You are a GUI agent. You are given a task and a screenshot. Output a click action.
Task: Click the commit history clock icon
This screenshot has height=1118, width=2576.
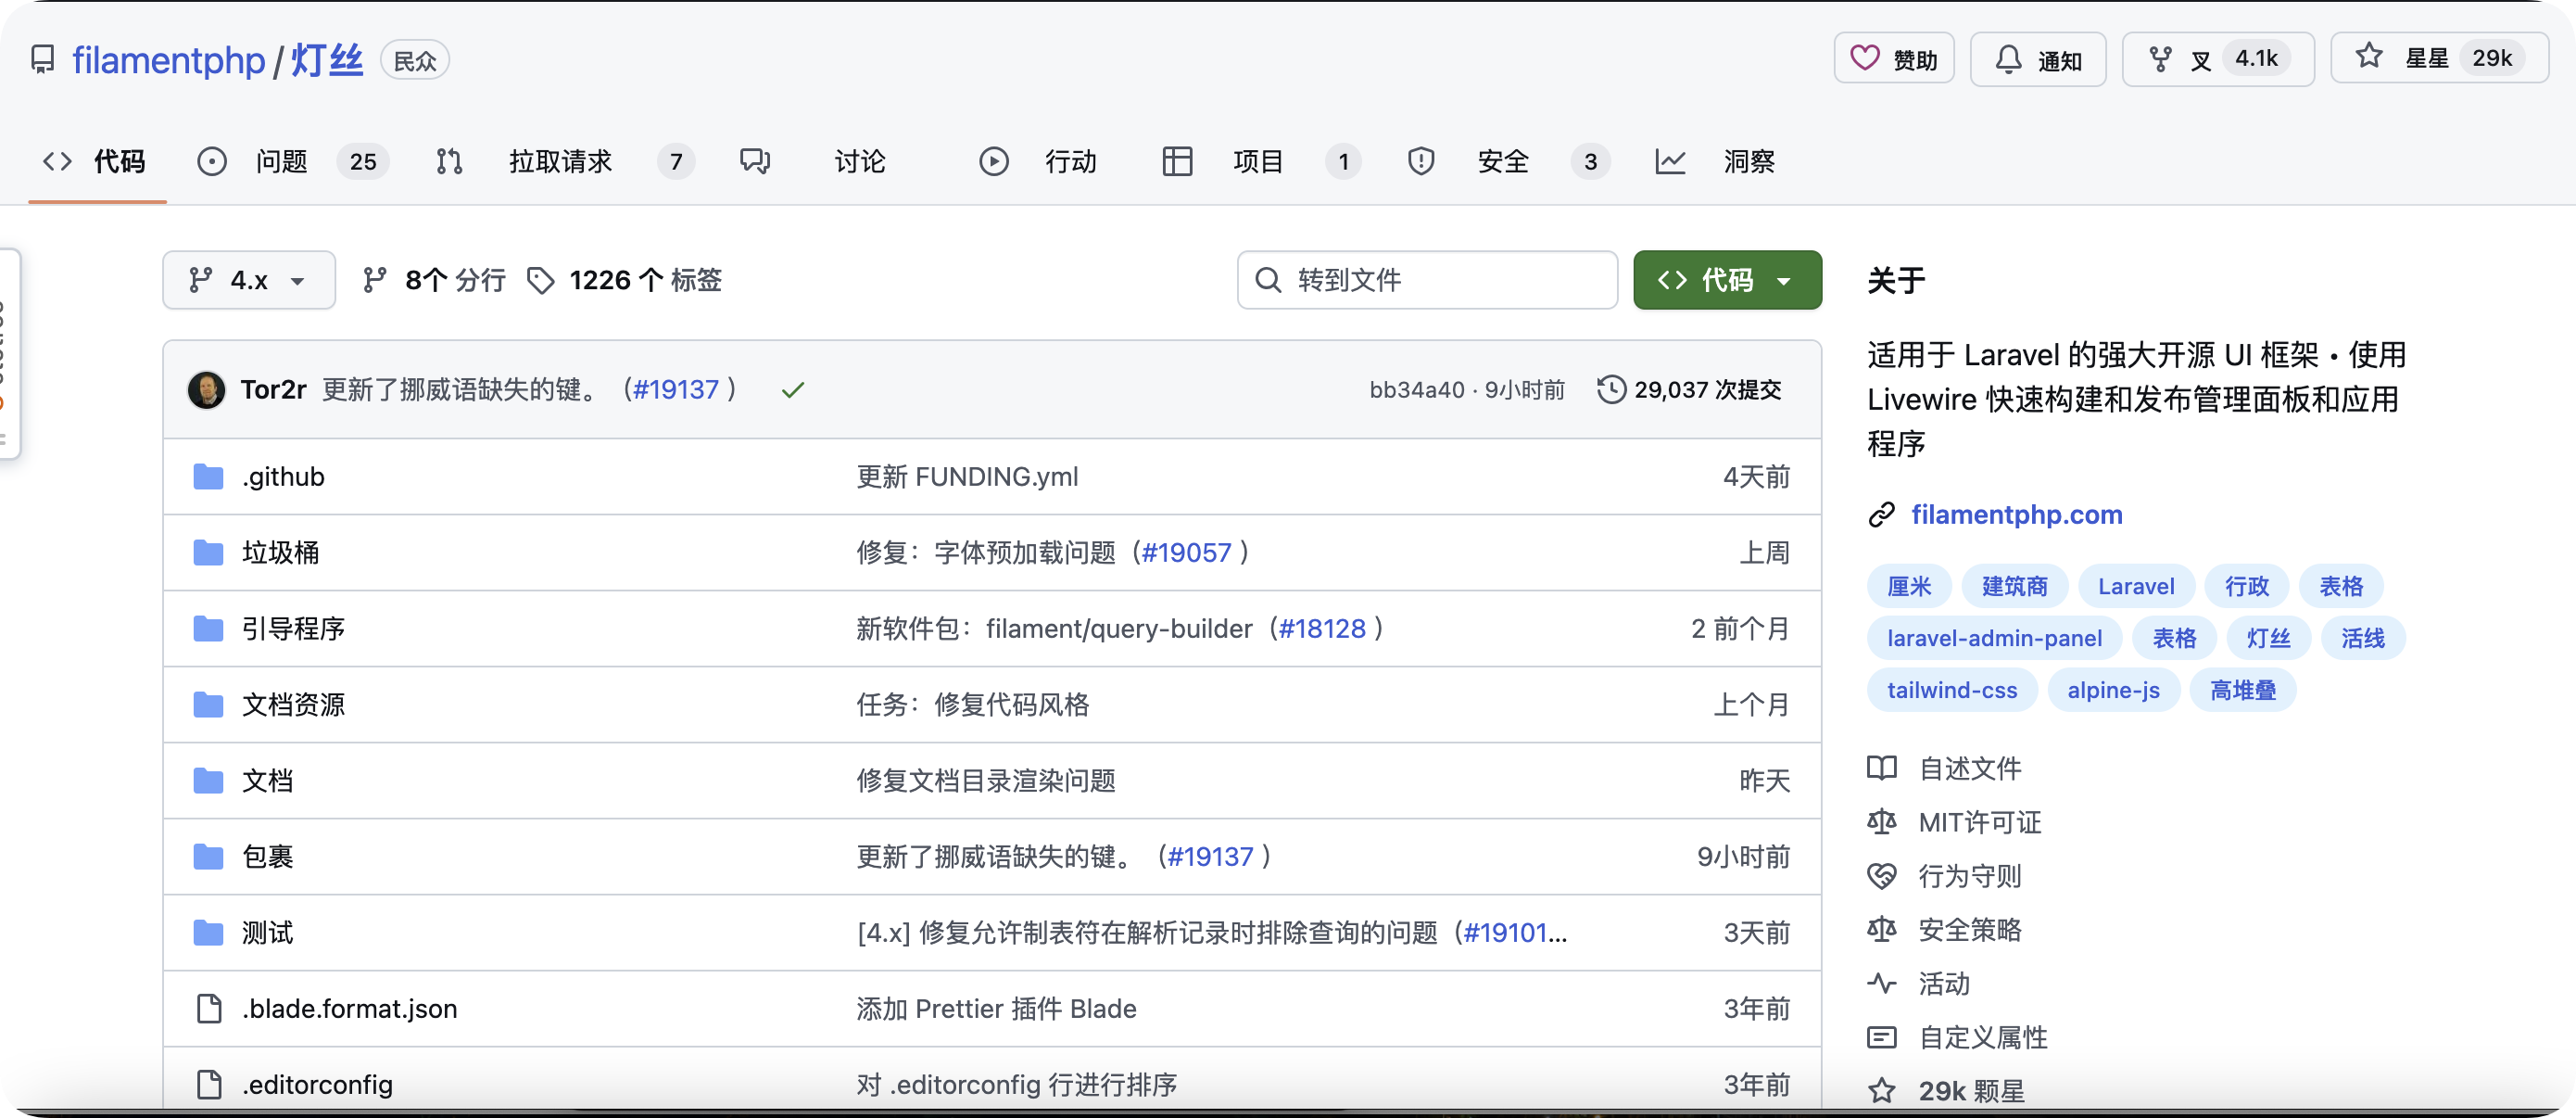[1611, 390]
